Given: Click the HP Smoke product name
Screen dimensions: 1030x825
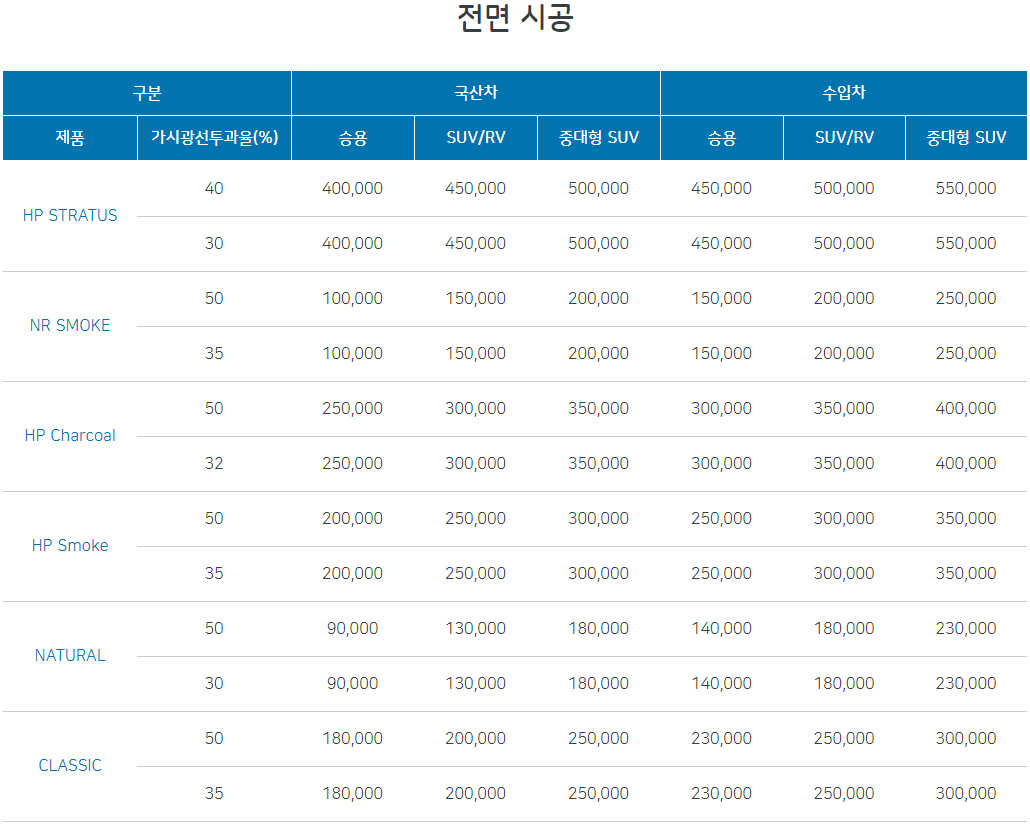Looking at the screenshot, I should coord(70,545).
